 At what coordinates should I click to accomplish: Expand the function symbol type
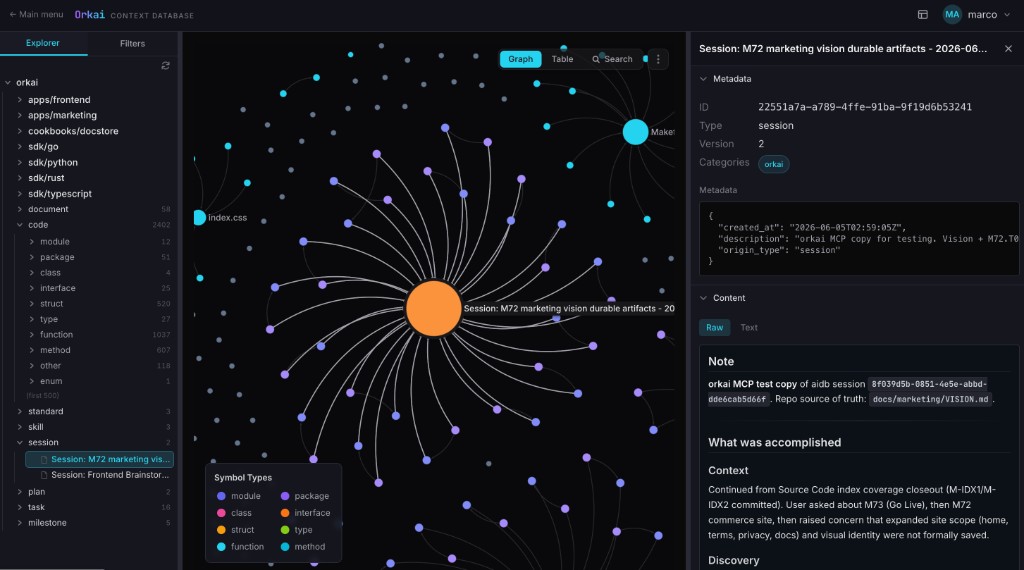click(31, 335)
